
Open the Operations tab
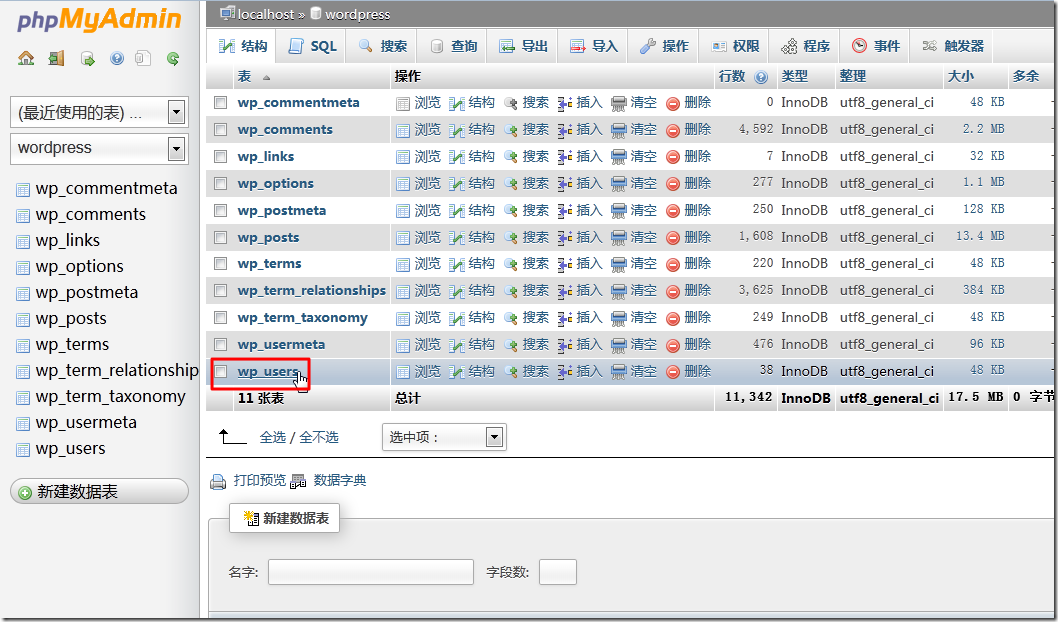664,46
